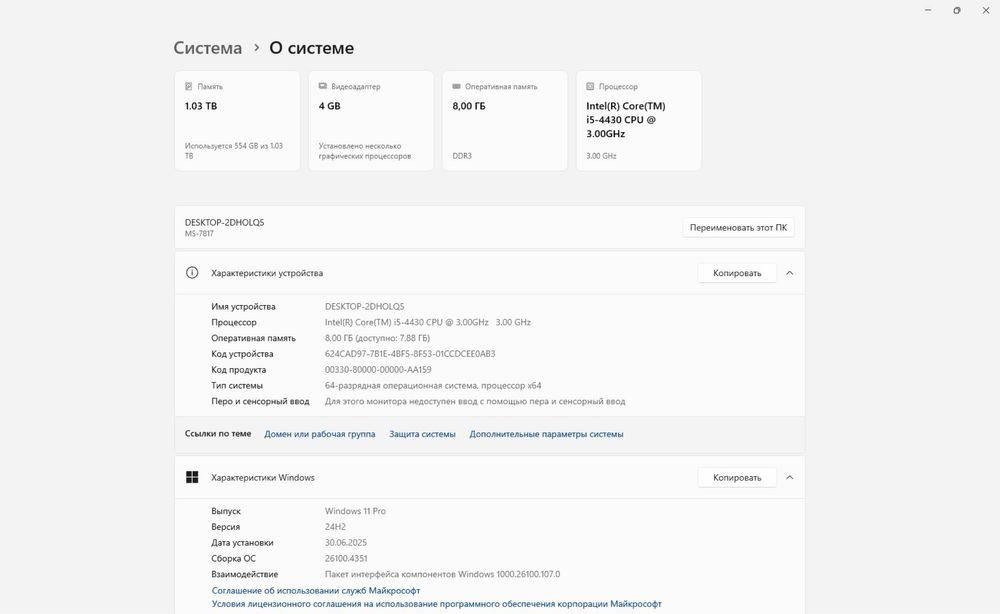
Task: Maximize or restore the Settings window
Action: click(x=957, y=10)
